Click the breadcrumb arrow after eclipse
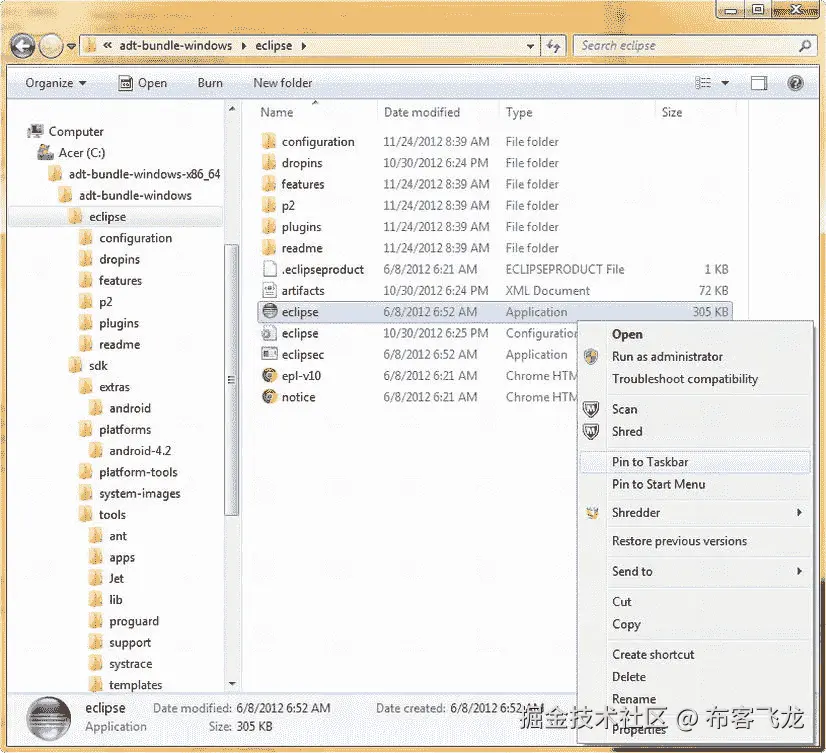 (304, 46)
